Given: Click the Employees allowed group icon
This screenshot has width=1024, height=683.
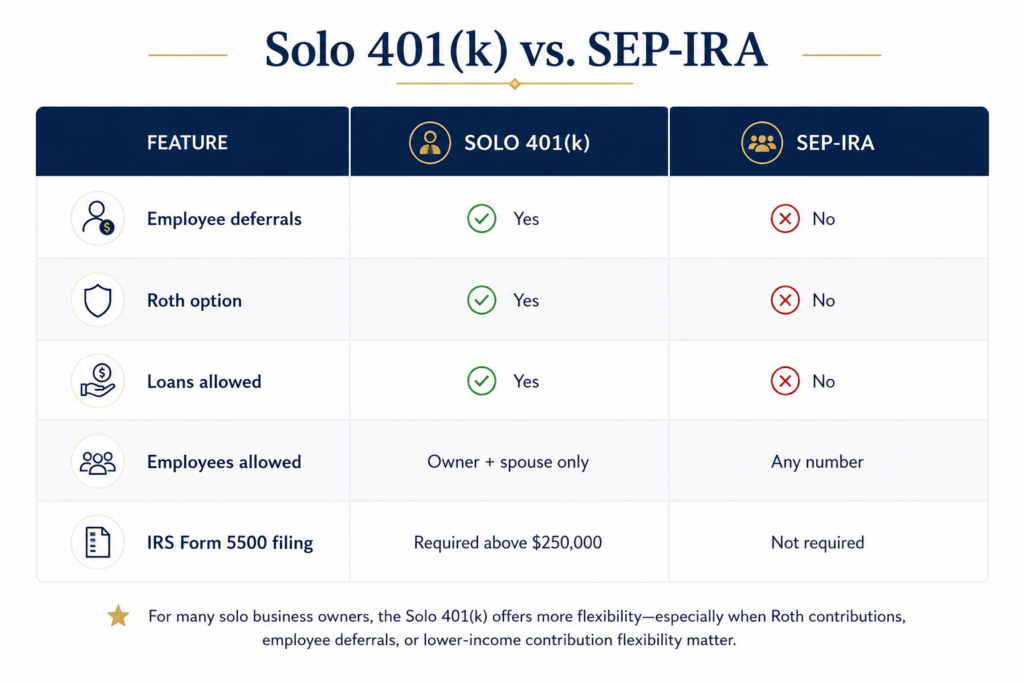Looking at the screenshot, I should [98, 462].
